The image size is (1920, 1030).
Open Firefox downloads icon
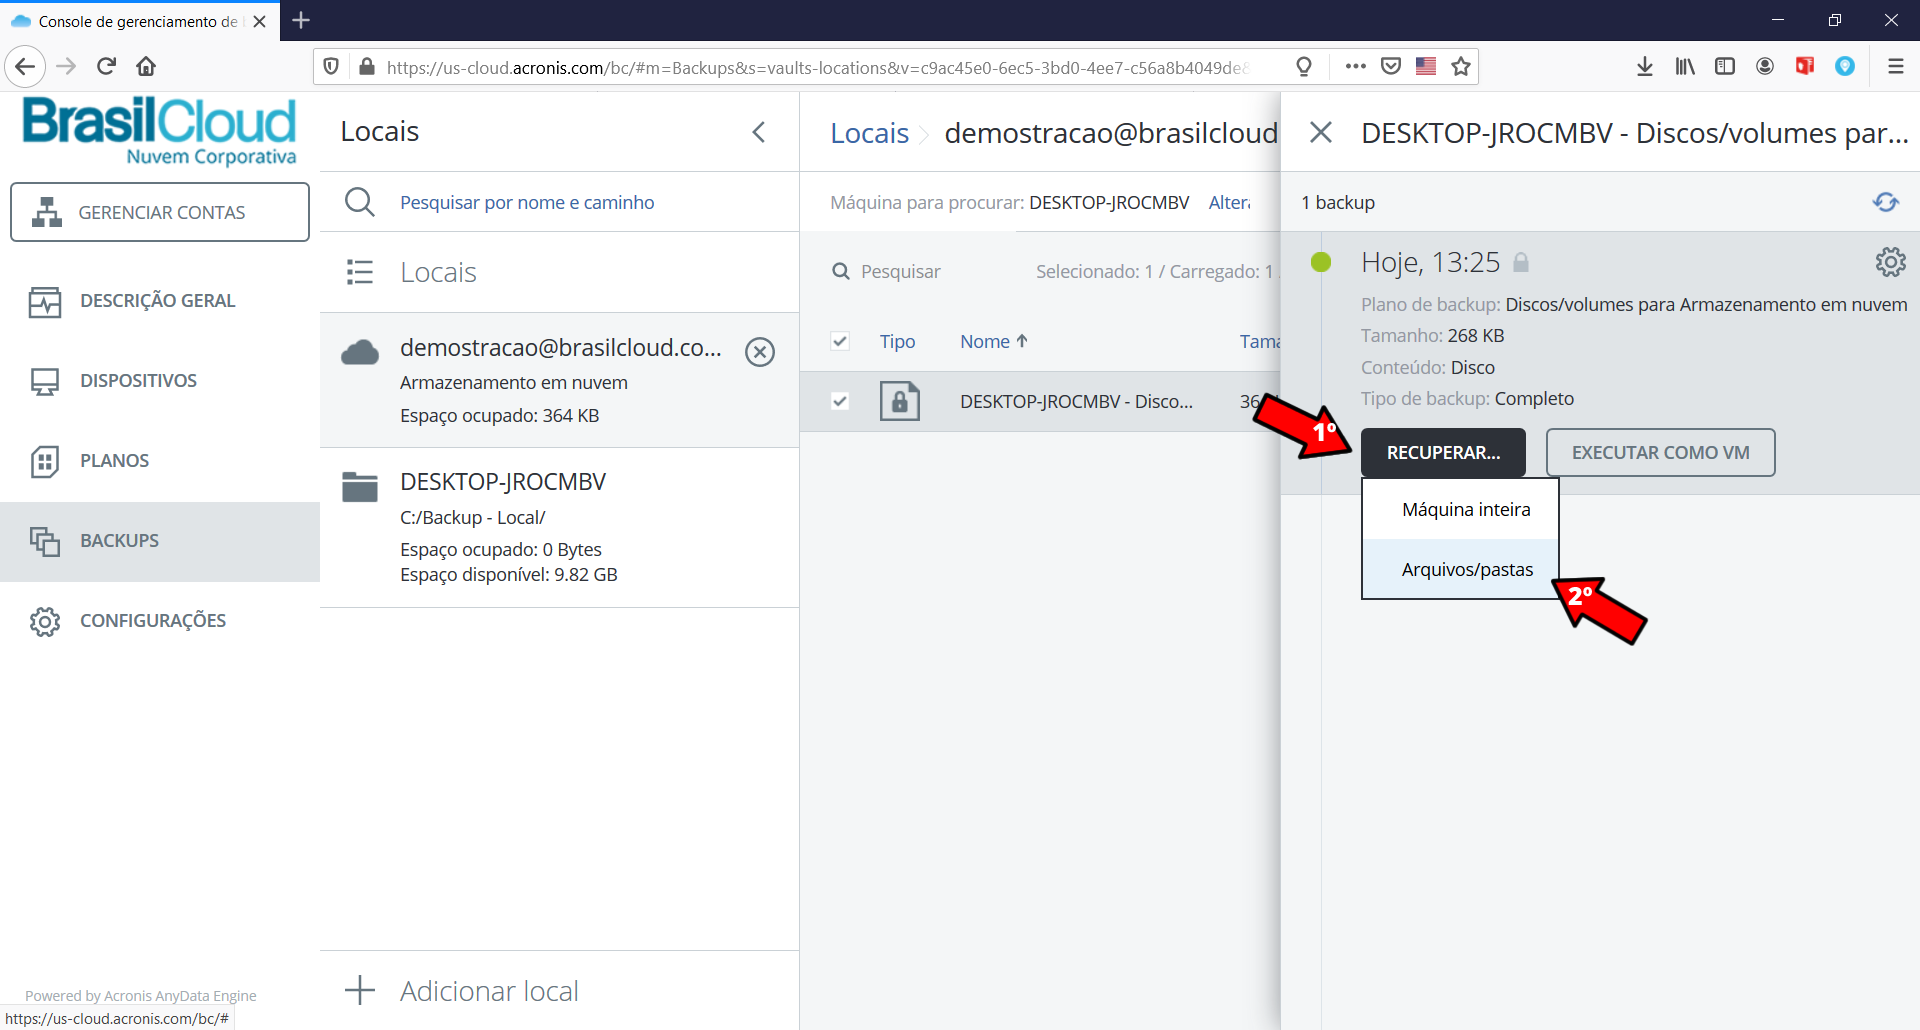1645,67
